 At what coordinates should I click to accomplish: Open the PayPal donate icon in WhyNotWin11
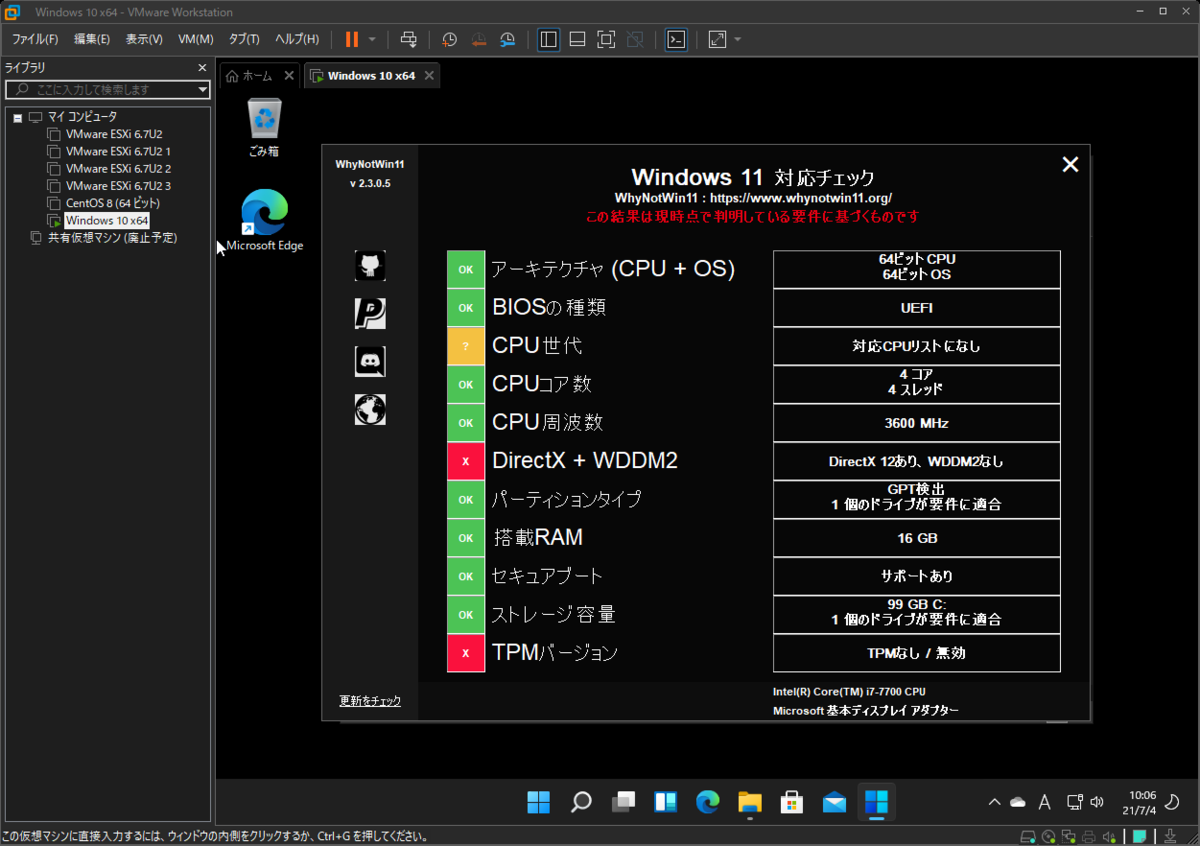click(x=370, y=313)
